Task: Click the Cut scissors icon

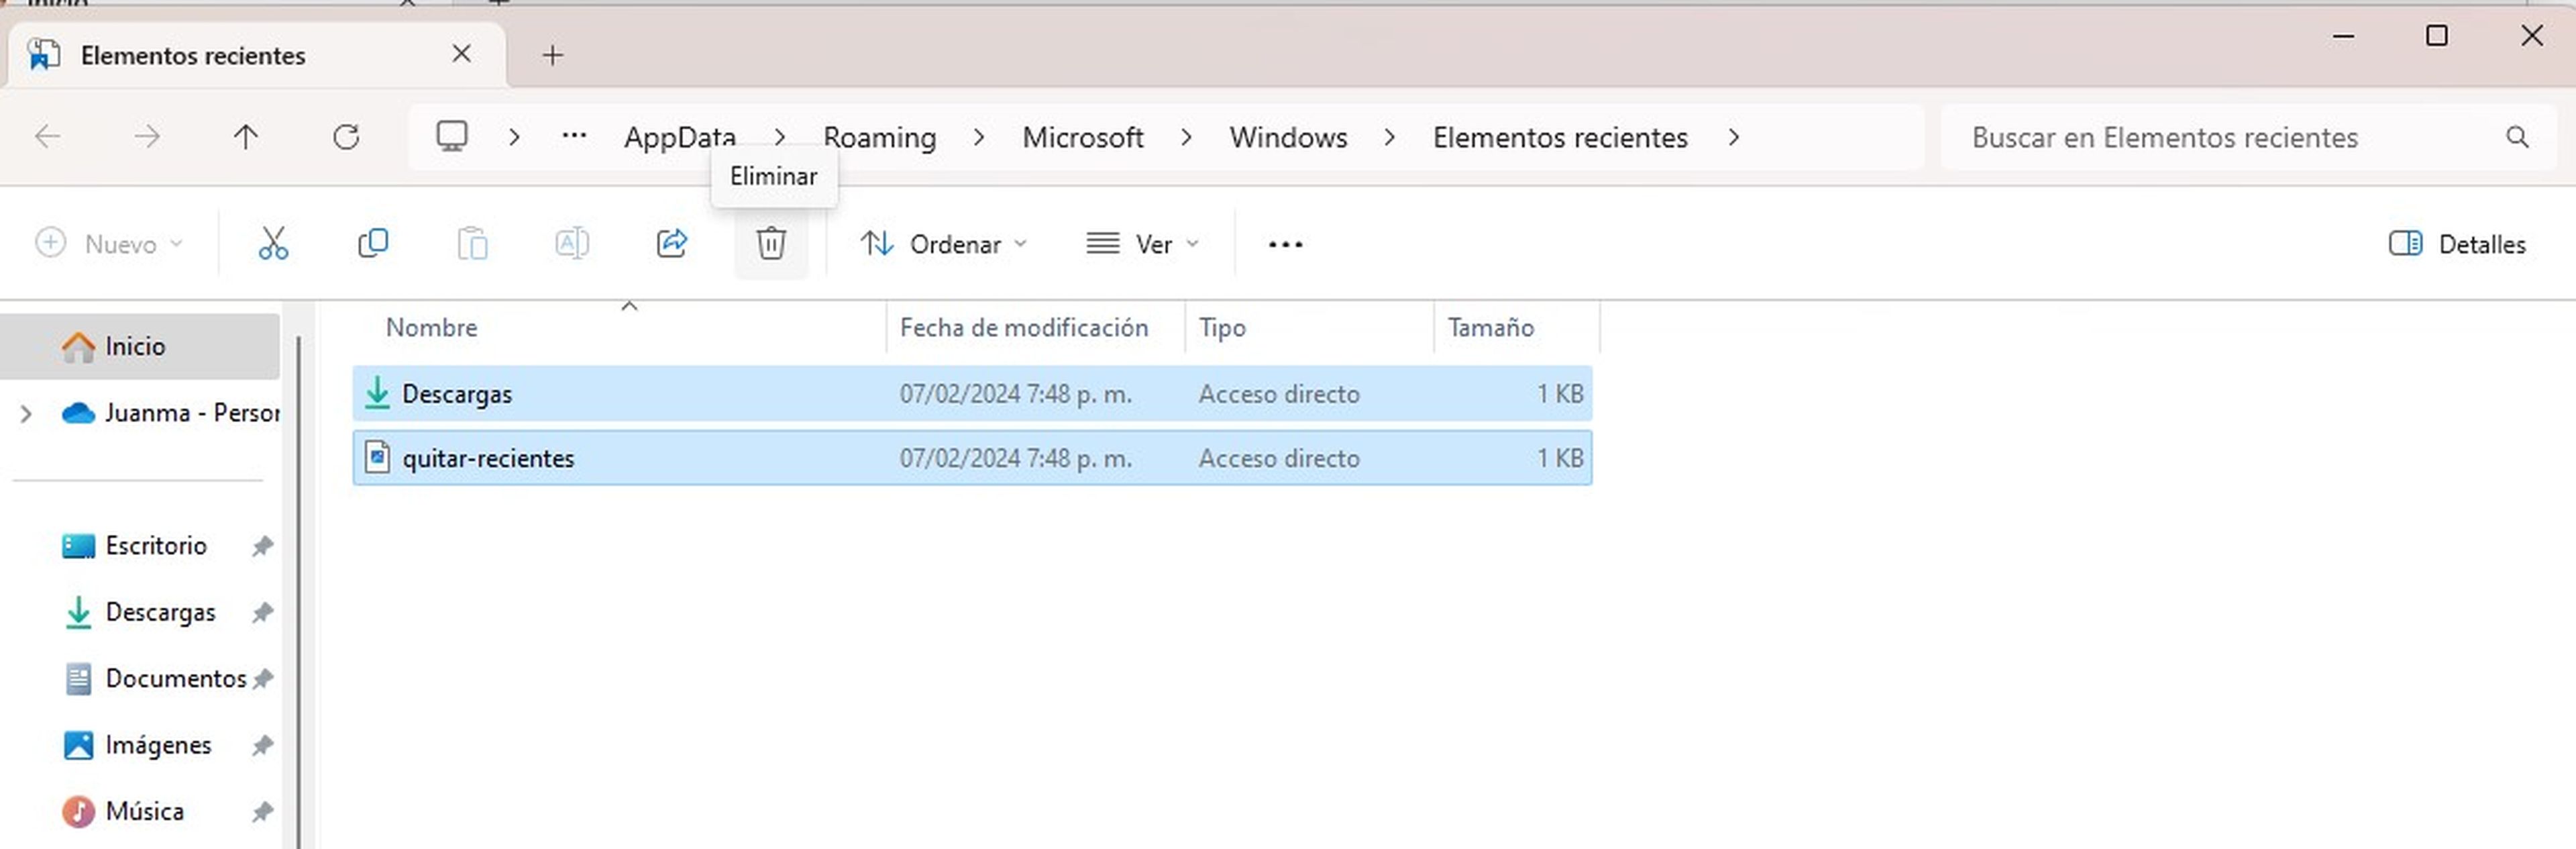Action: click(273, 243)
